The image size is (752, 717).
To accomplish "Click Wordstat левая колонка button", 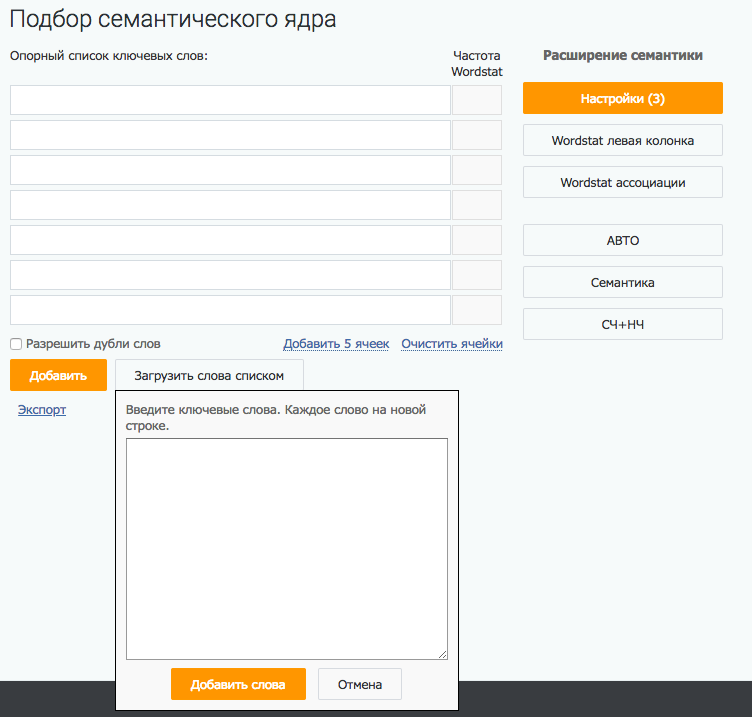I will pos(622,140).
